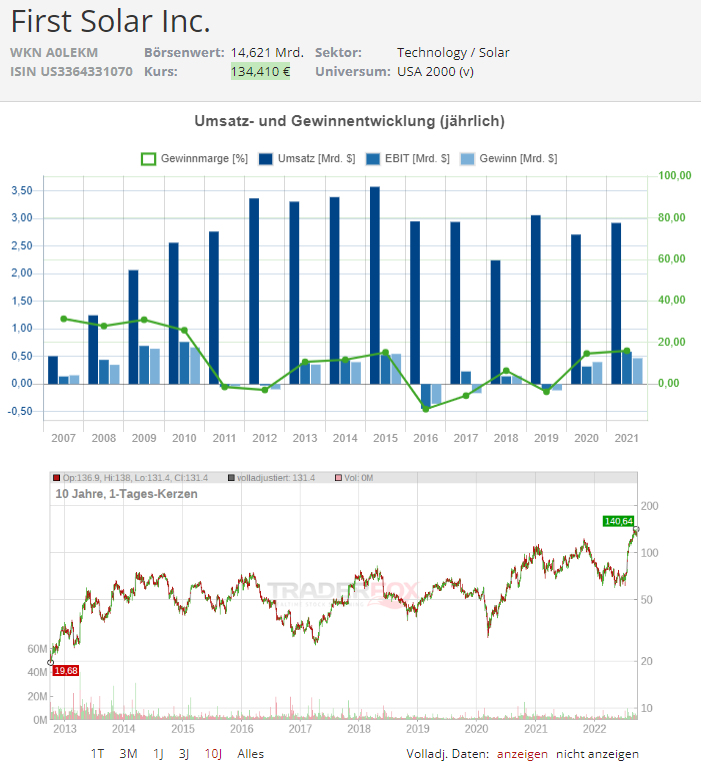Screen dimensions: 701x775
Task: Click the 2016 EBIT negative bar
Action: pyautogui.click(x=426, y=396)
